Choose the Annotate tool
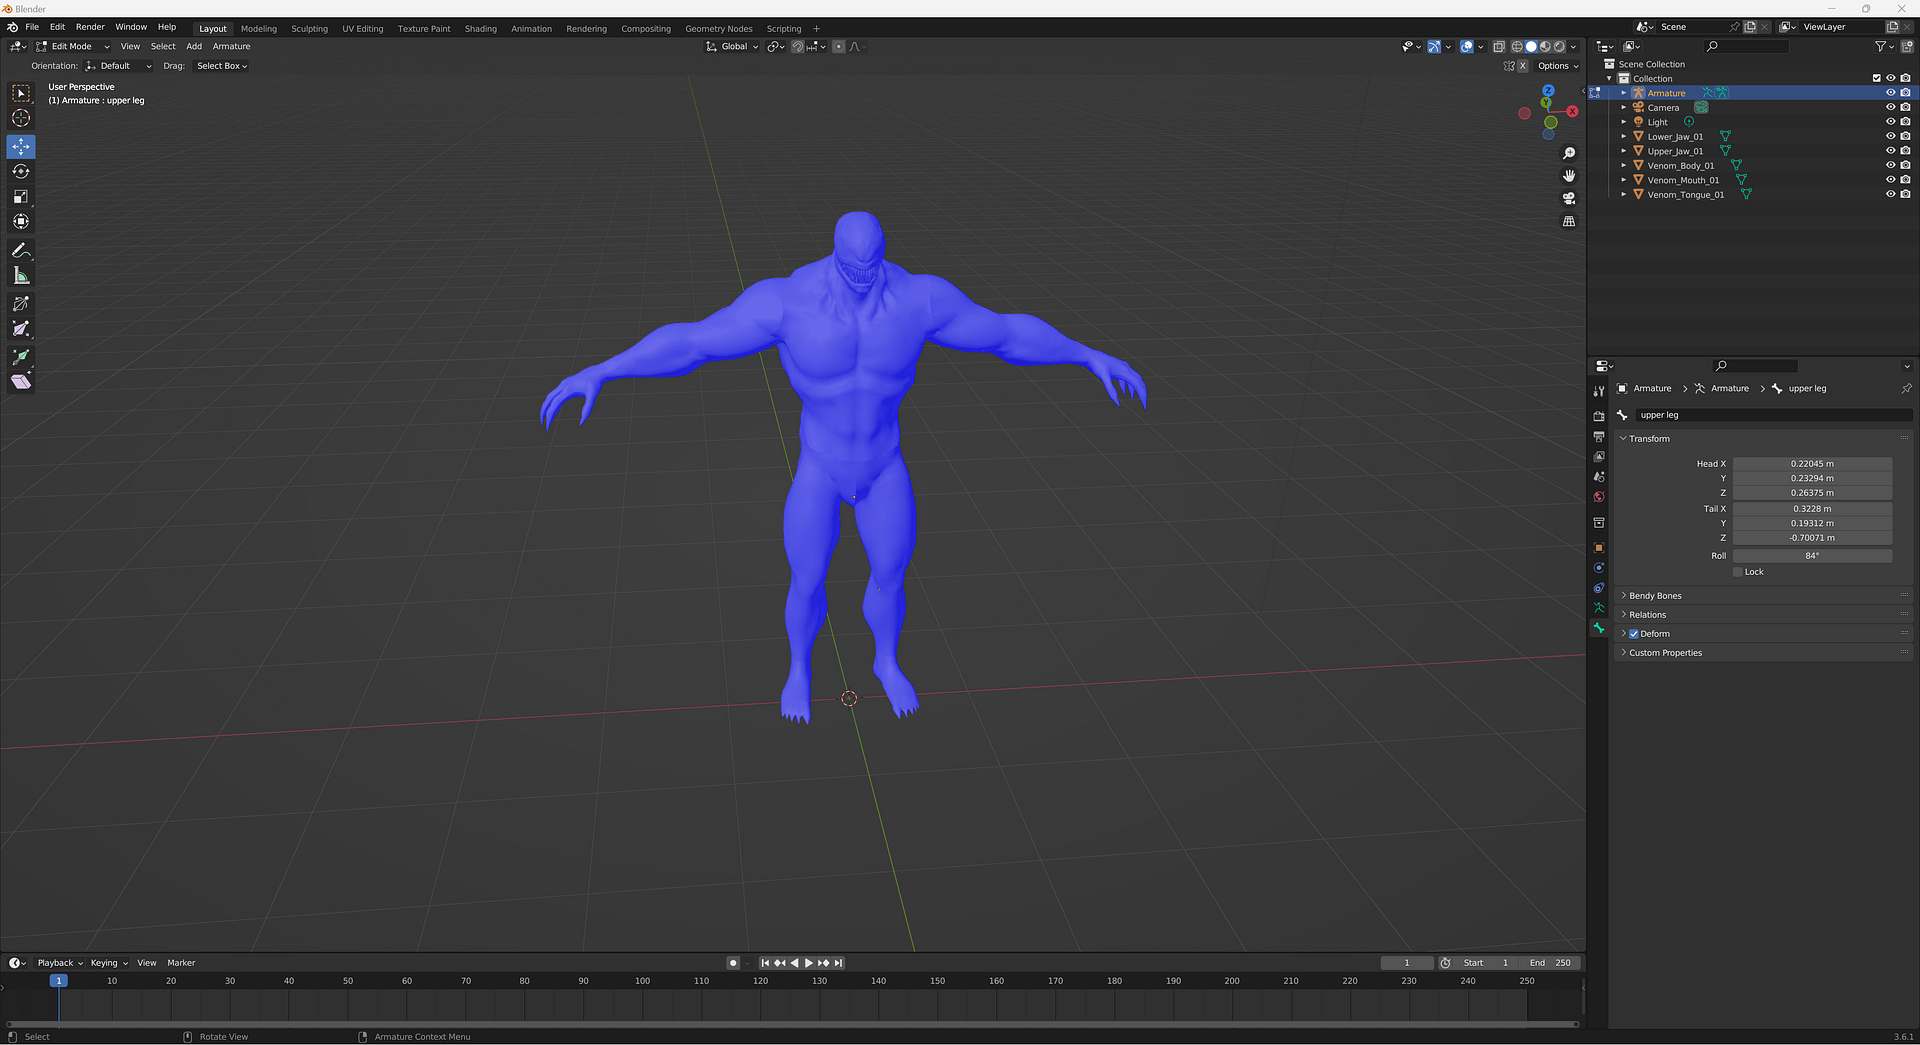1920x1045 pixels. point(21,251)
